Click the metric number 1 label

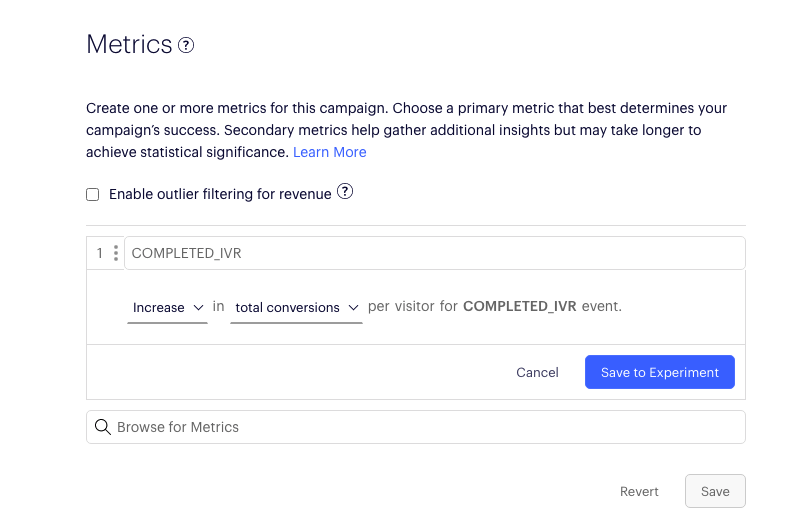[x=100, y=253]
